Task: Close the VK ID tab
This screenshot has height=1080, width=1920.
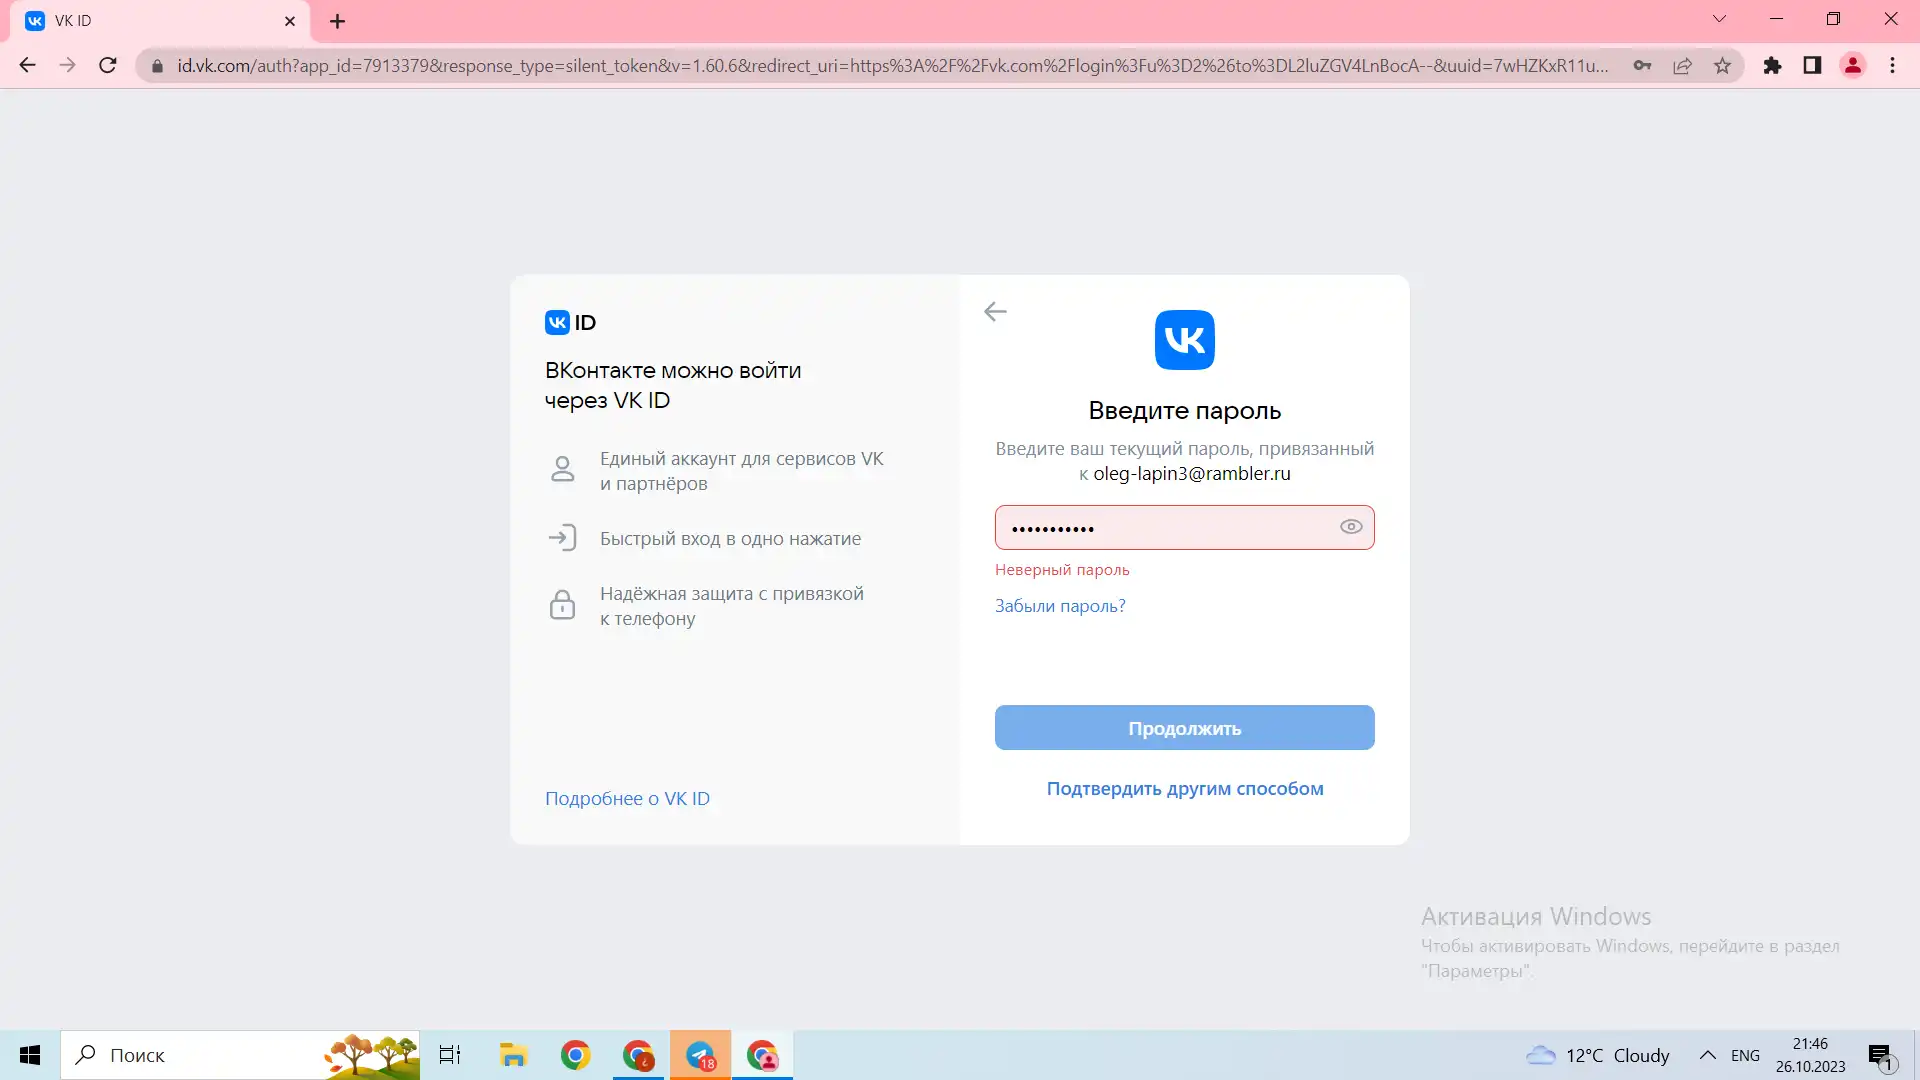Action: tap(290, 21)
